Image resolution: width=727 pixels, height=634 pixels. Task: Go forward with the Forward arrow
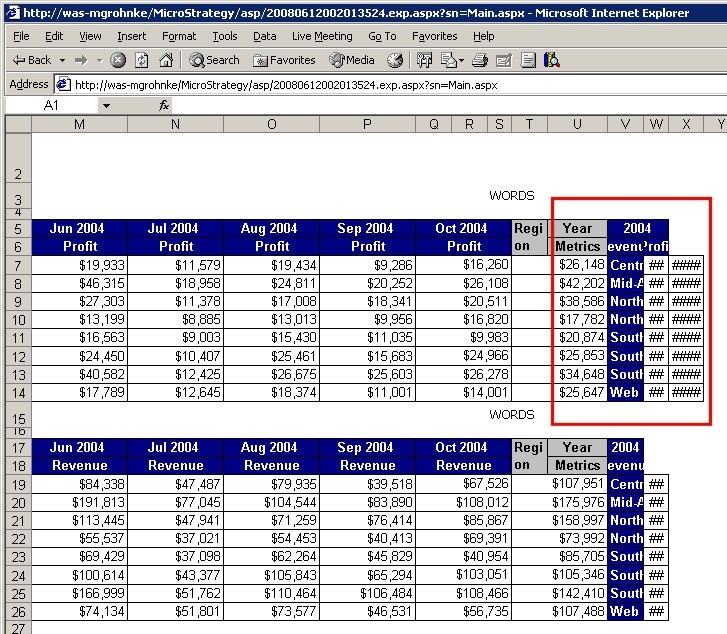click(81, 60)
